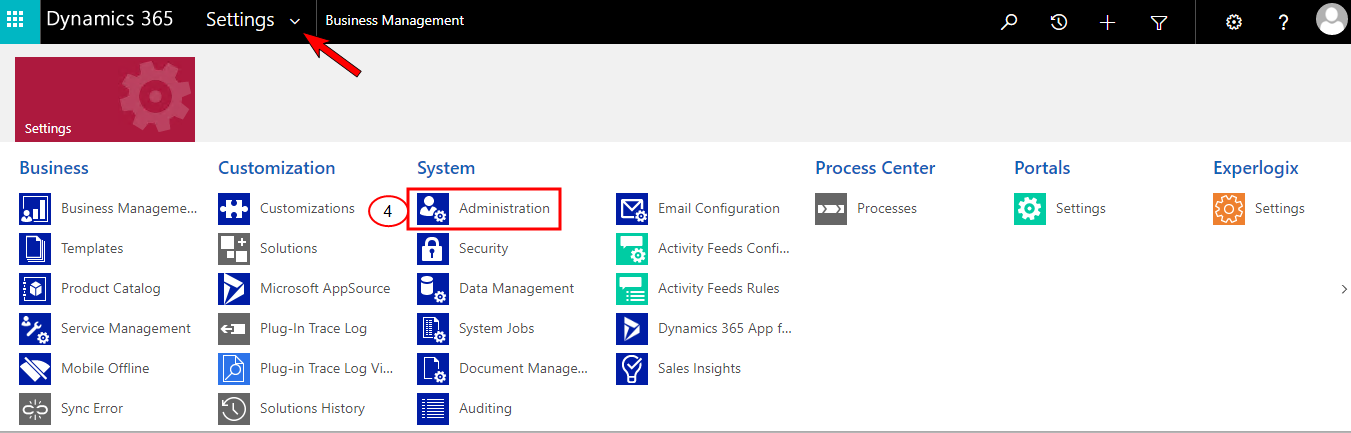The height and width of the screenshot is (433, 1351).
Task: Click the plus quick create icon
Action: pyautogui.click(x=1107, y=22)
